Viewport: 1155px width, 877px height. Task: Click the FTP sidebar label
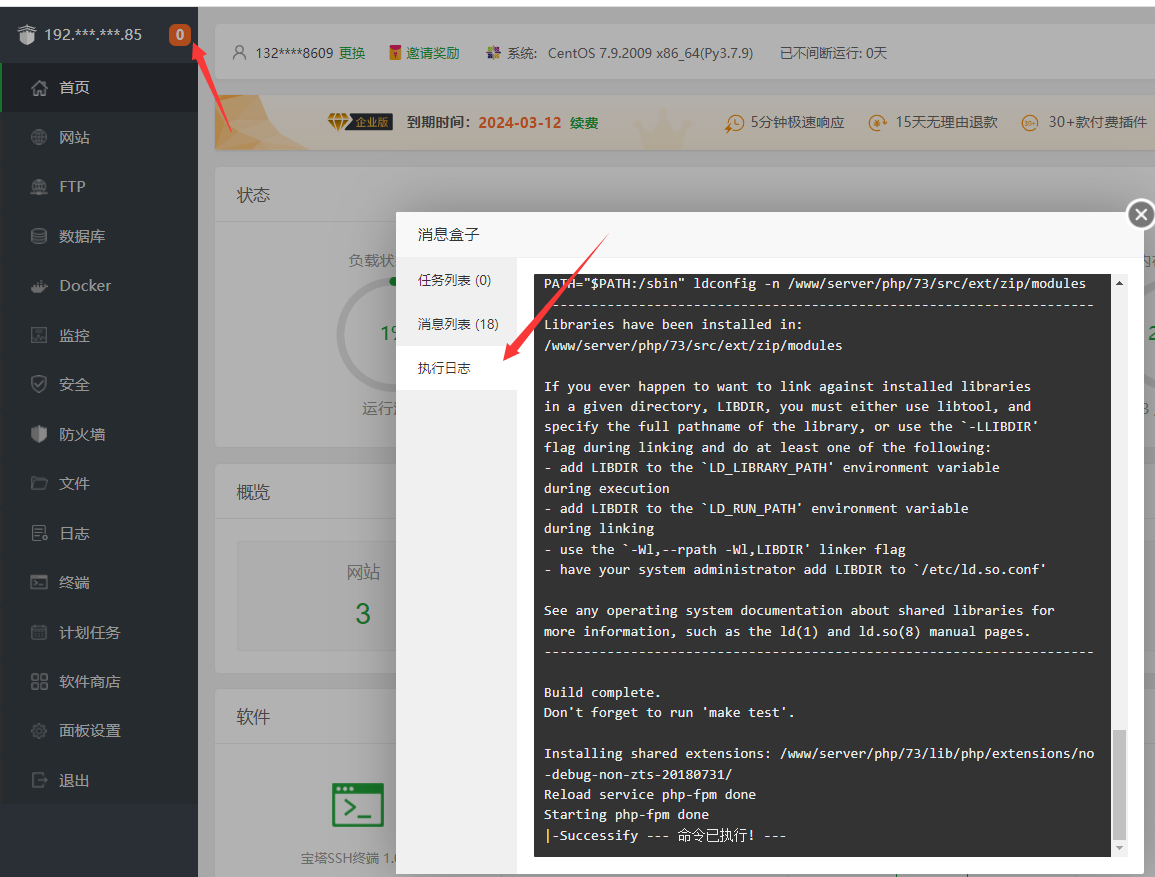point(72,186)
